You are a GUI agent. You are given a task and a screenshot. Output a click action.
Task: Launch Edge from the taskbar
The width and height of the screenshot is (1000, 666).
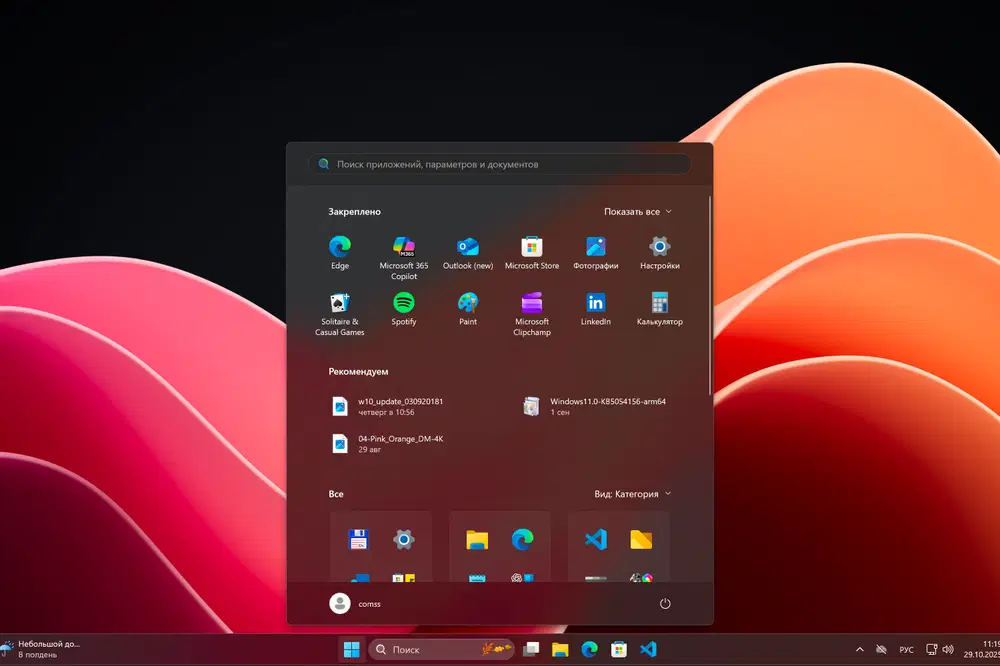point(589,649)
